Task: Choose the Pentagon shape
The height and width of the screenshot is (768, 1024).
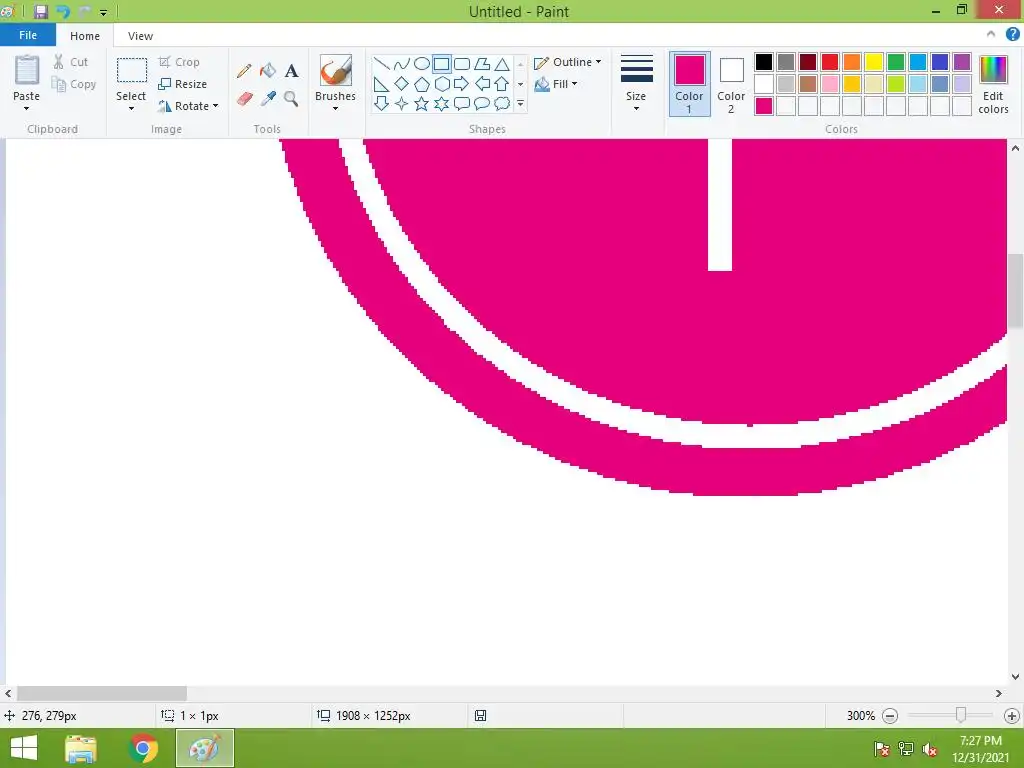Action: click(422, 84)
